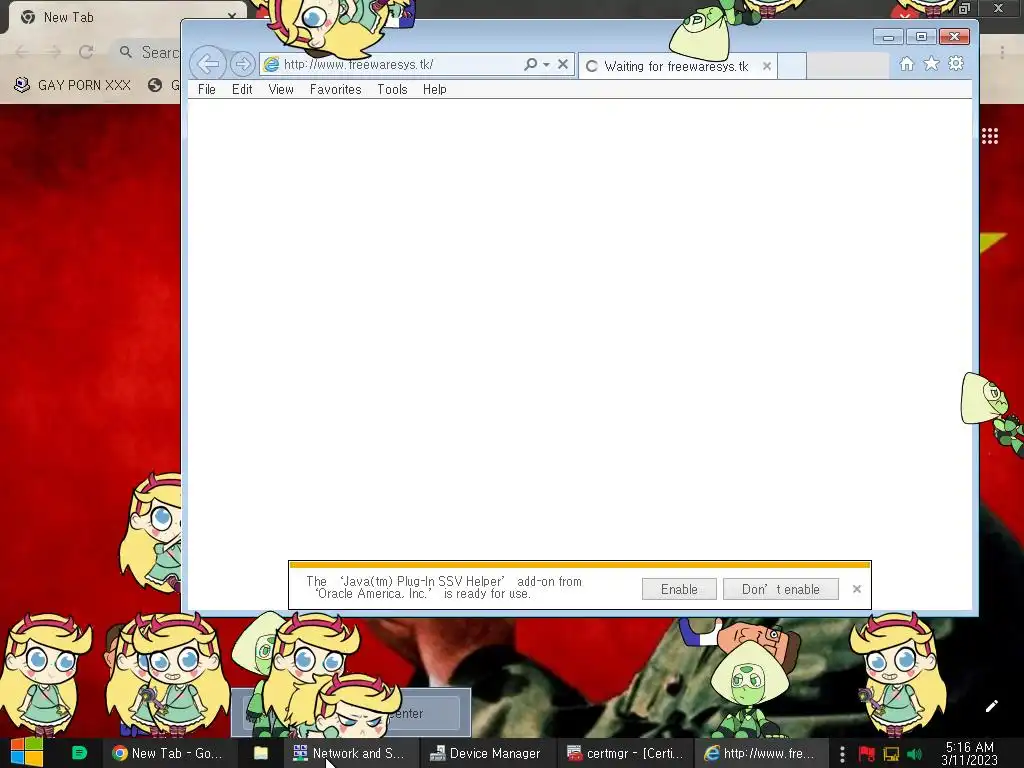Viewport: 1024px width, 768px height.
Task: Switch to Device Manager taskbar item
Action: (x=486, y=753)
